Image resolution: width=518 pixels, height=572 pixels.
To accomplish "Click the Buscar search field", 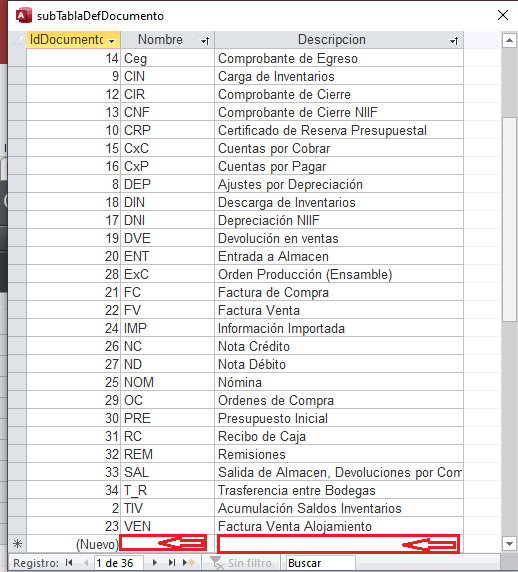I will tap(320, 563).
